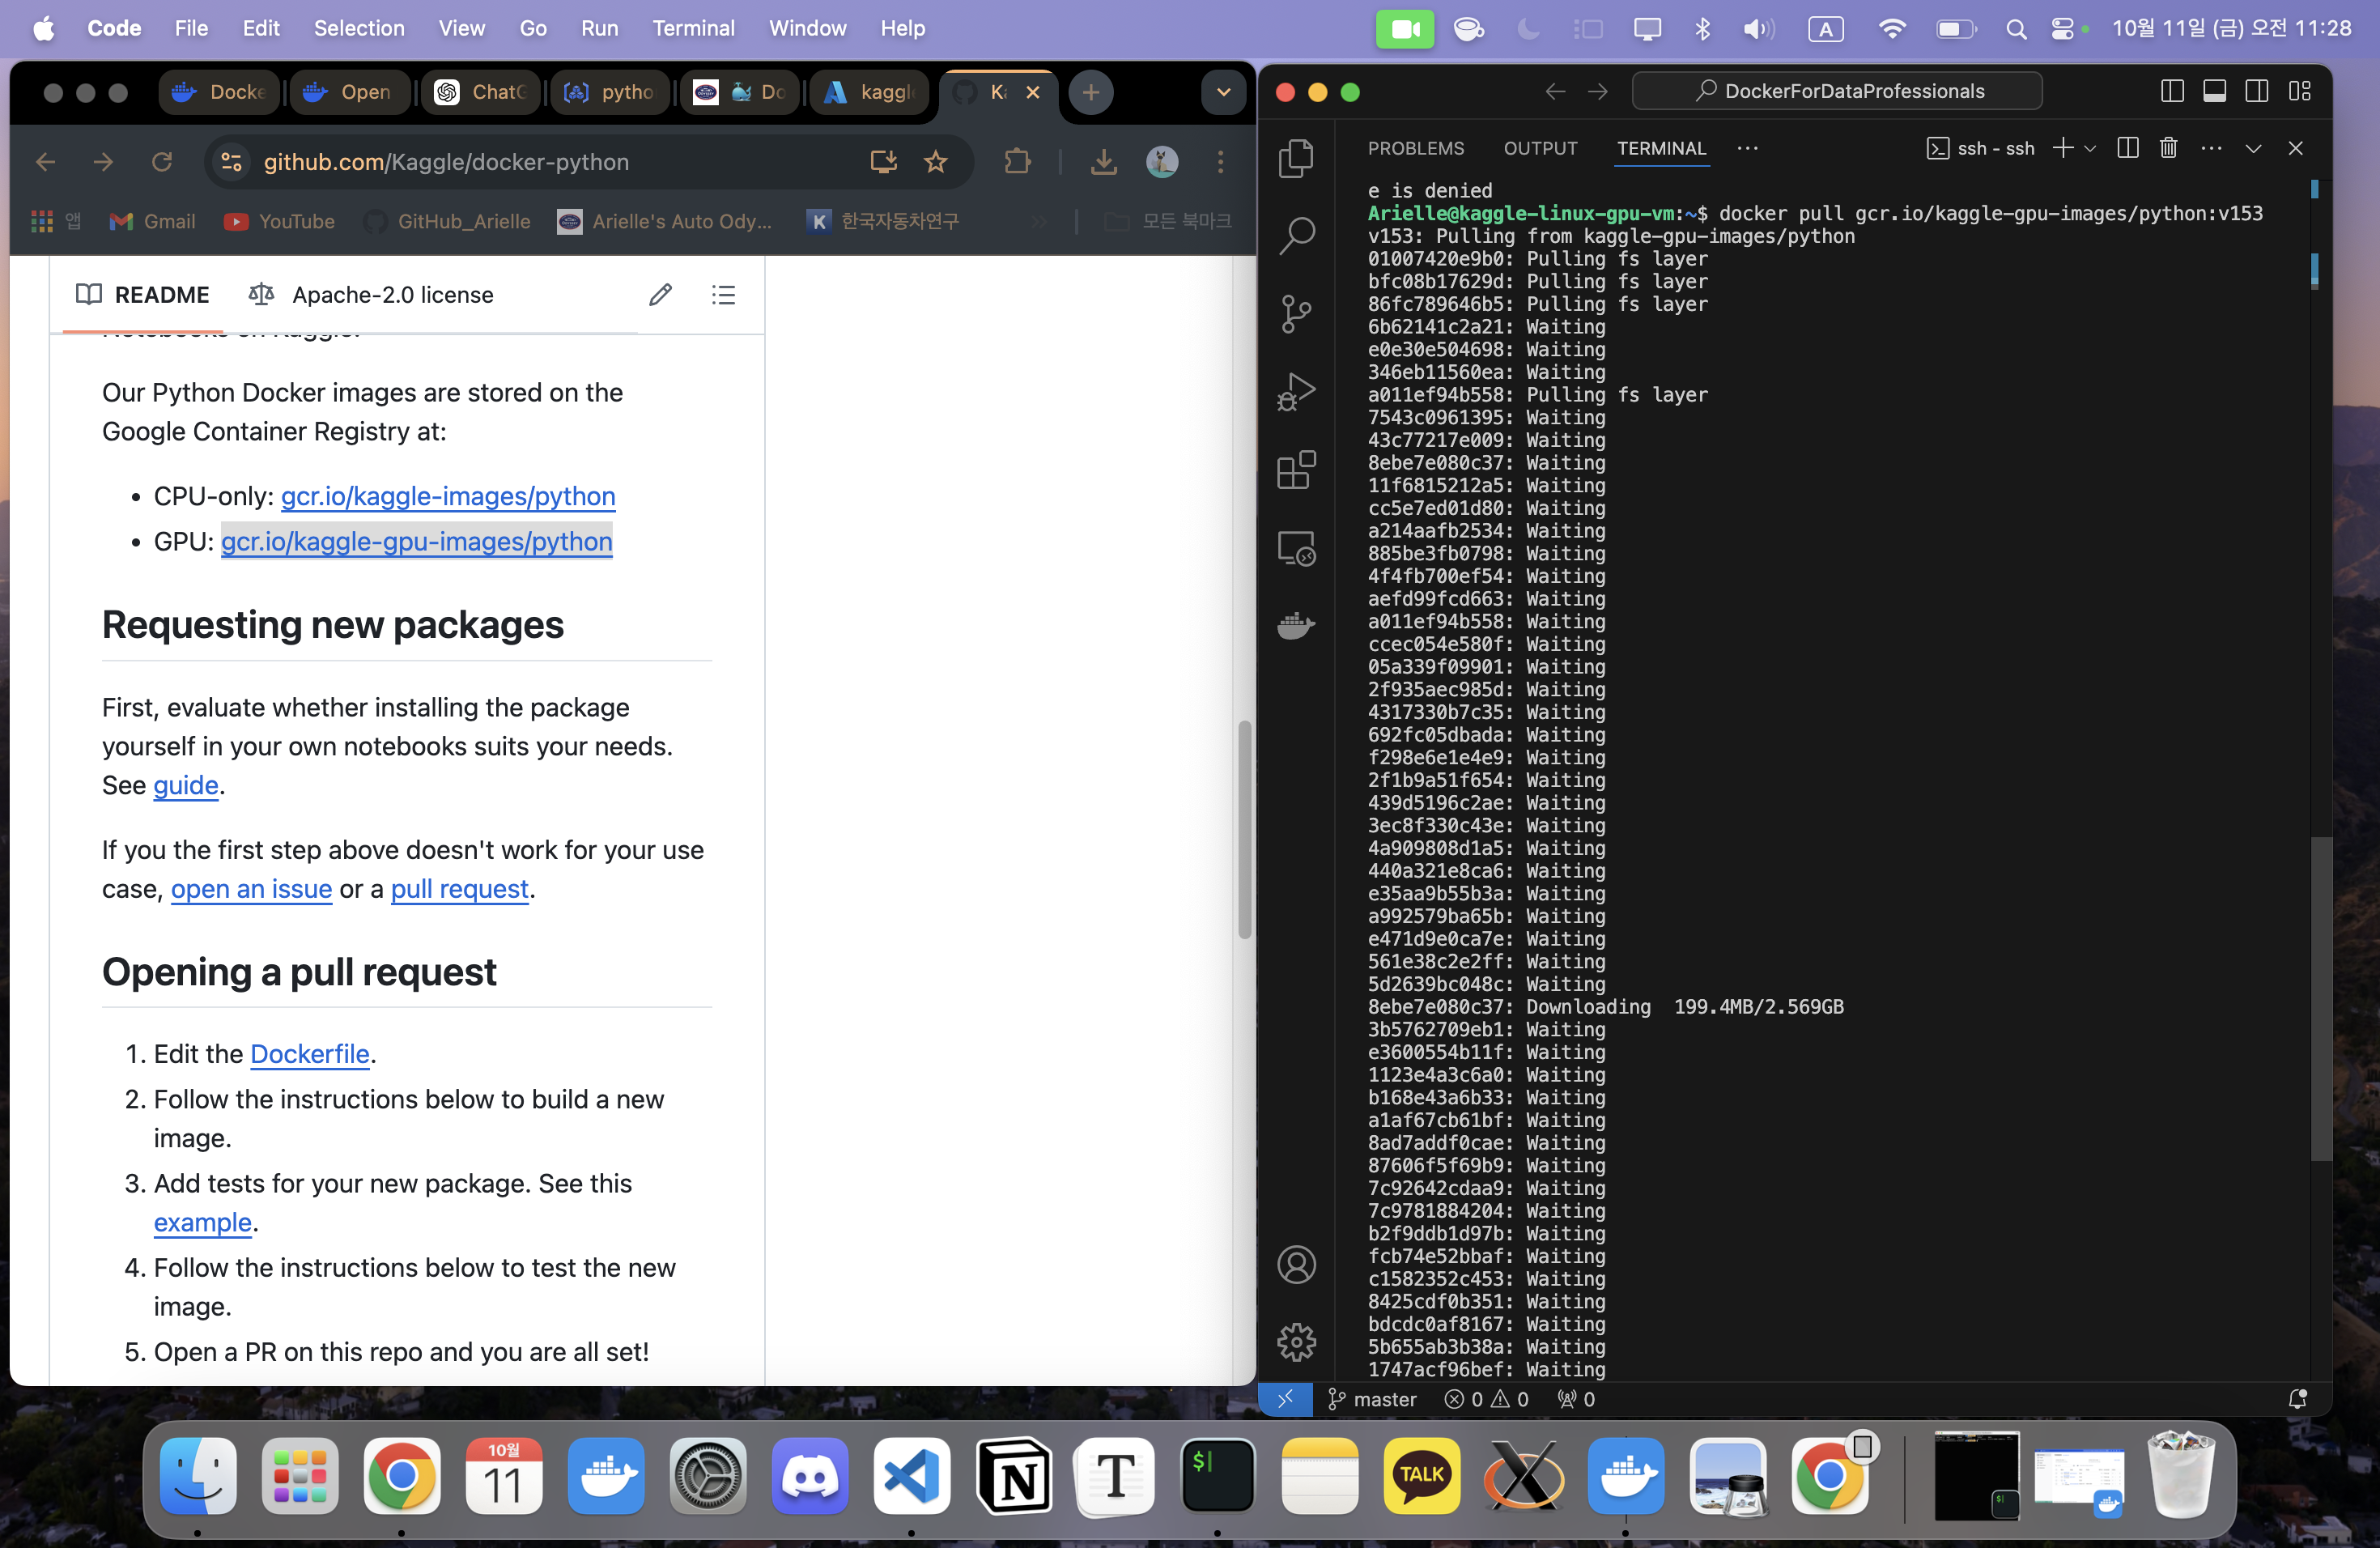
Task: Click the Dockerfile hyperlink in README
Action: (x=308, y=1055)
